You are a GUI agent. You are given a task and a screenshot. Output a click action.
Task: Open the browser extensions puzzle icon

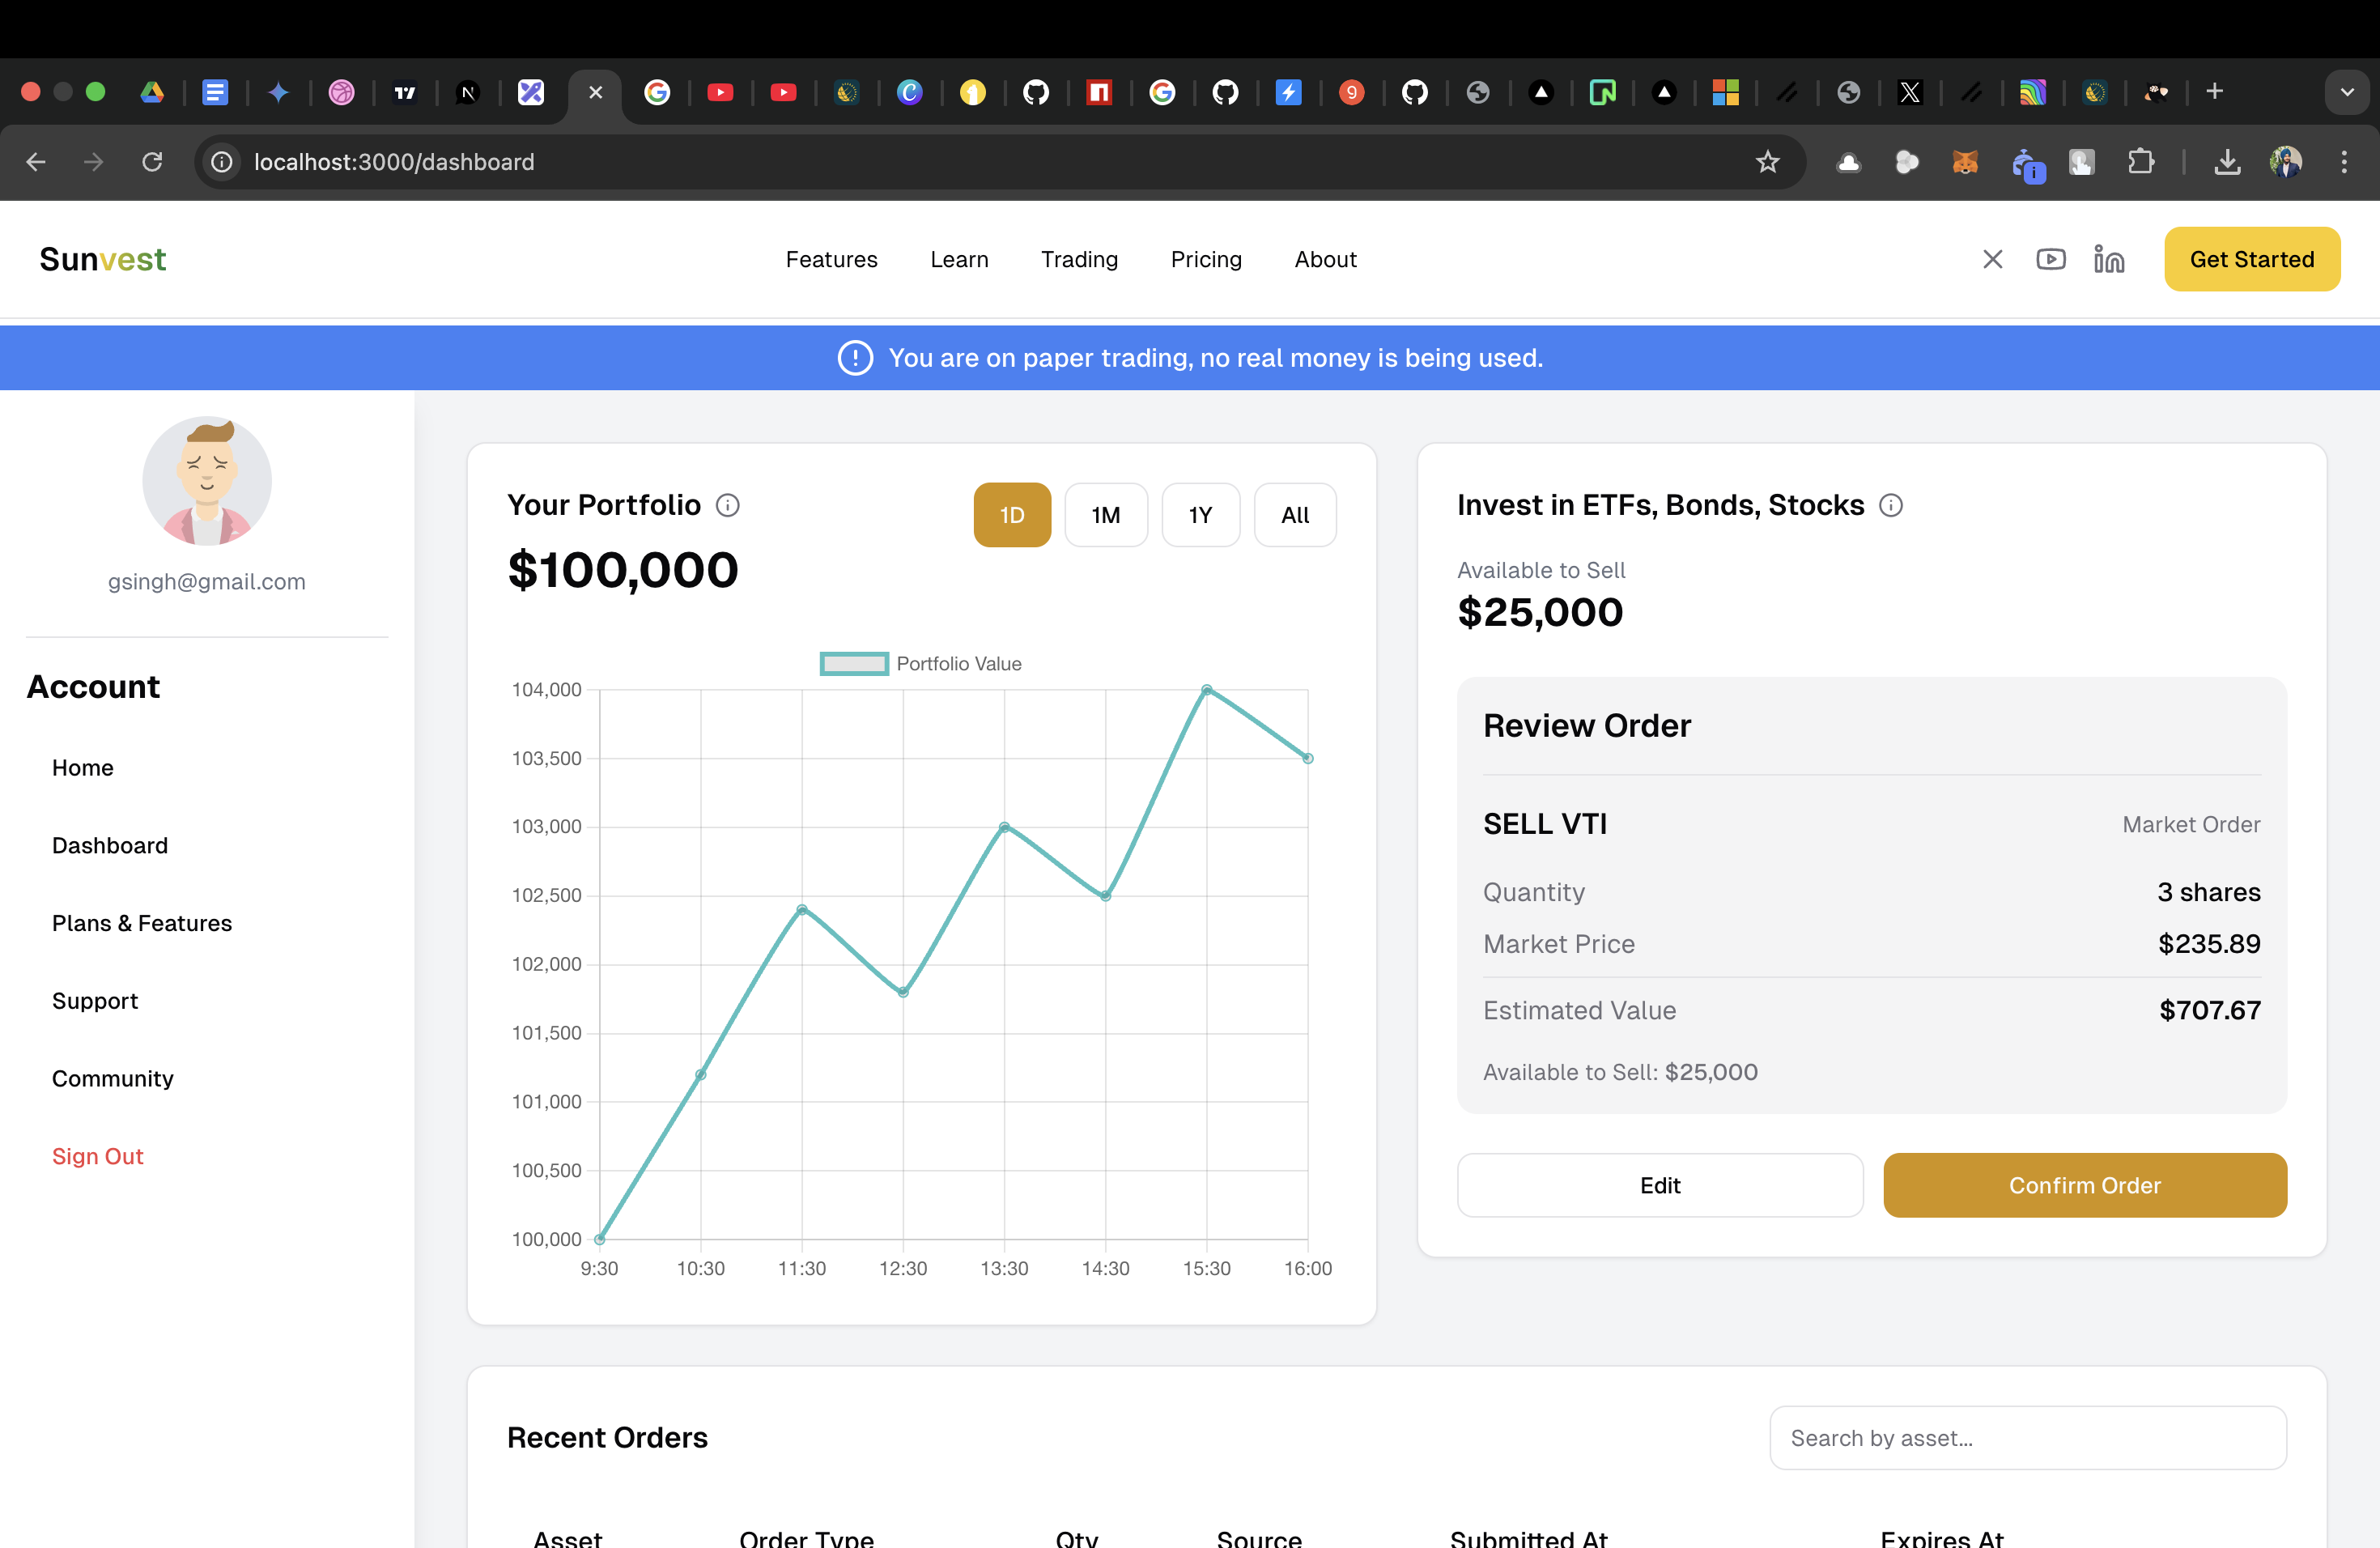coord(2141,162)
